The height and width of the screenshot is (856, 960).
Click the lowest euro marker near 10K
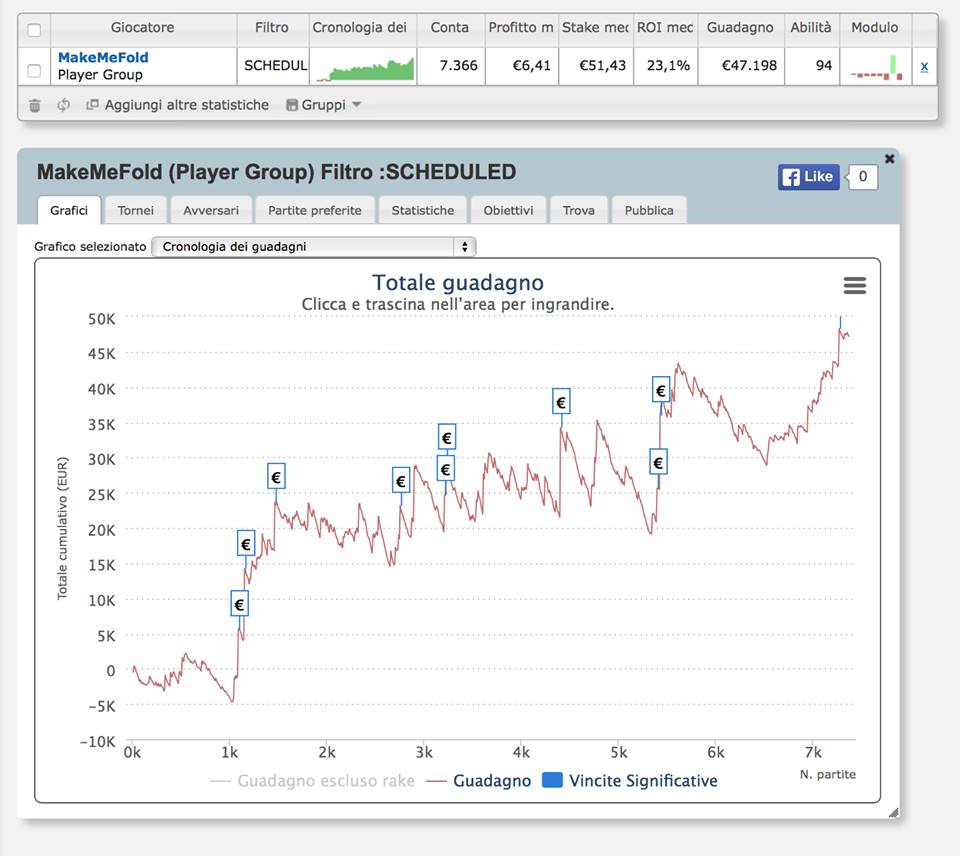[x=239, y=604]
